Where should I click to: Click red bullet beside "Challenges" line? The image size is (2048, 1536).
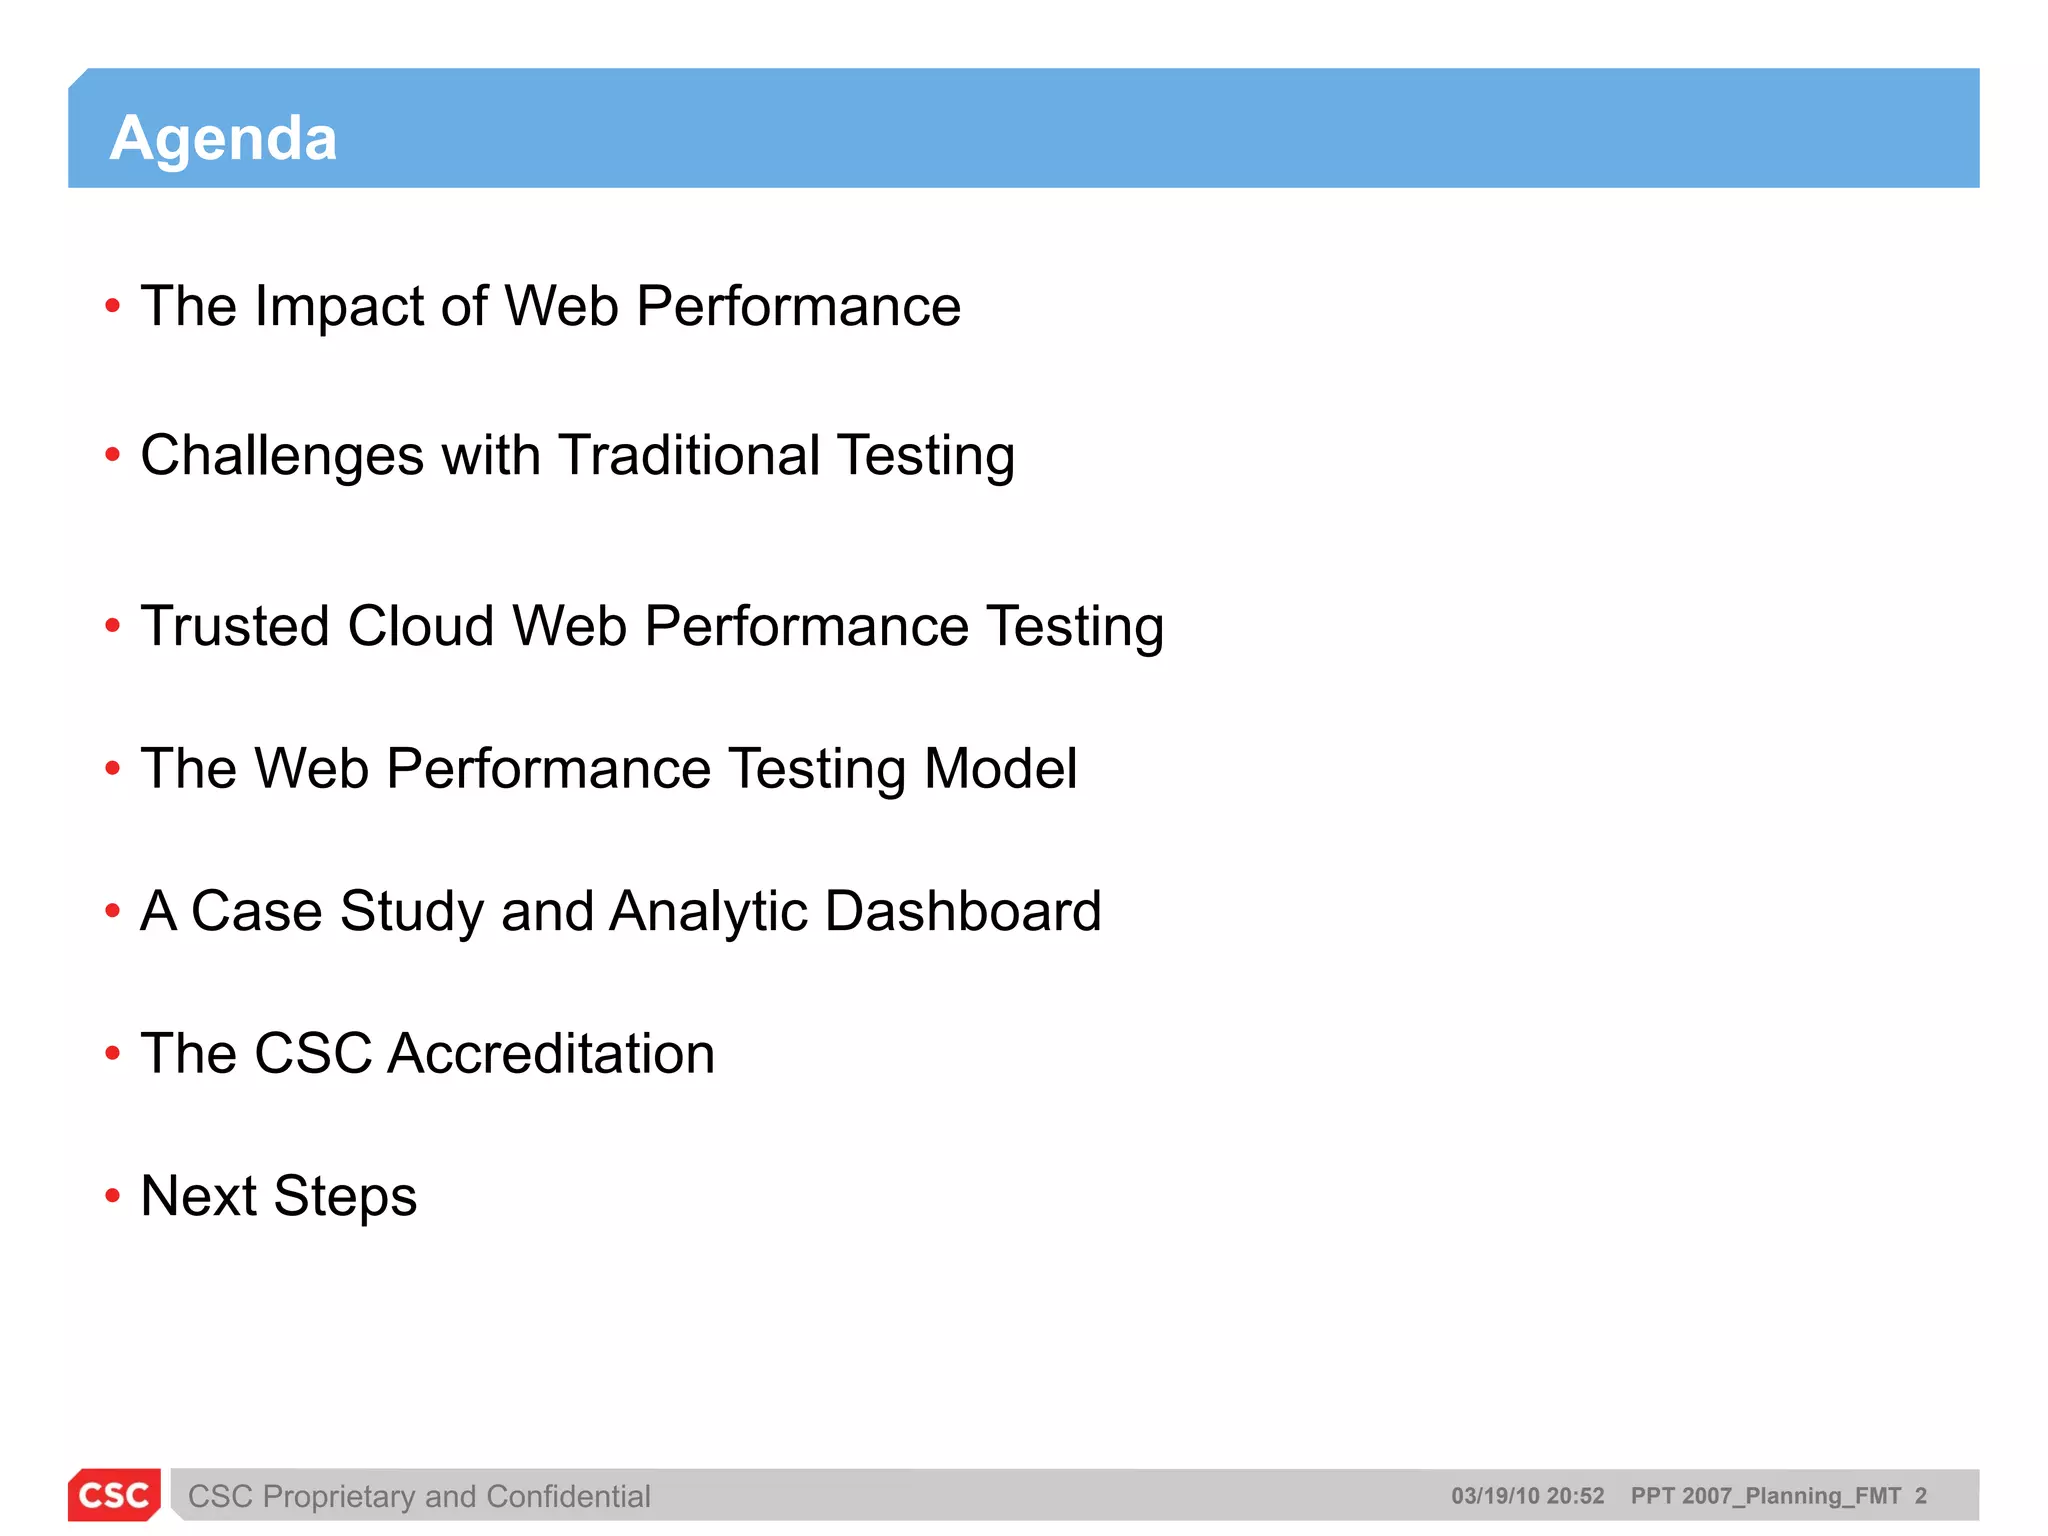[113, 456]
